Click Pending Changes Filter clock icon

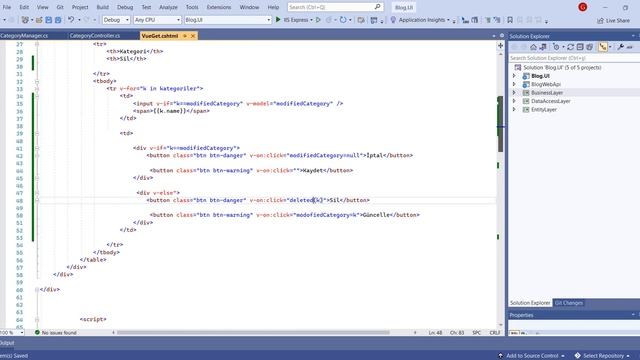556,47
